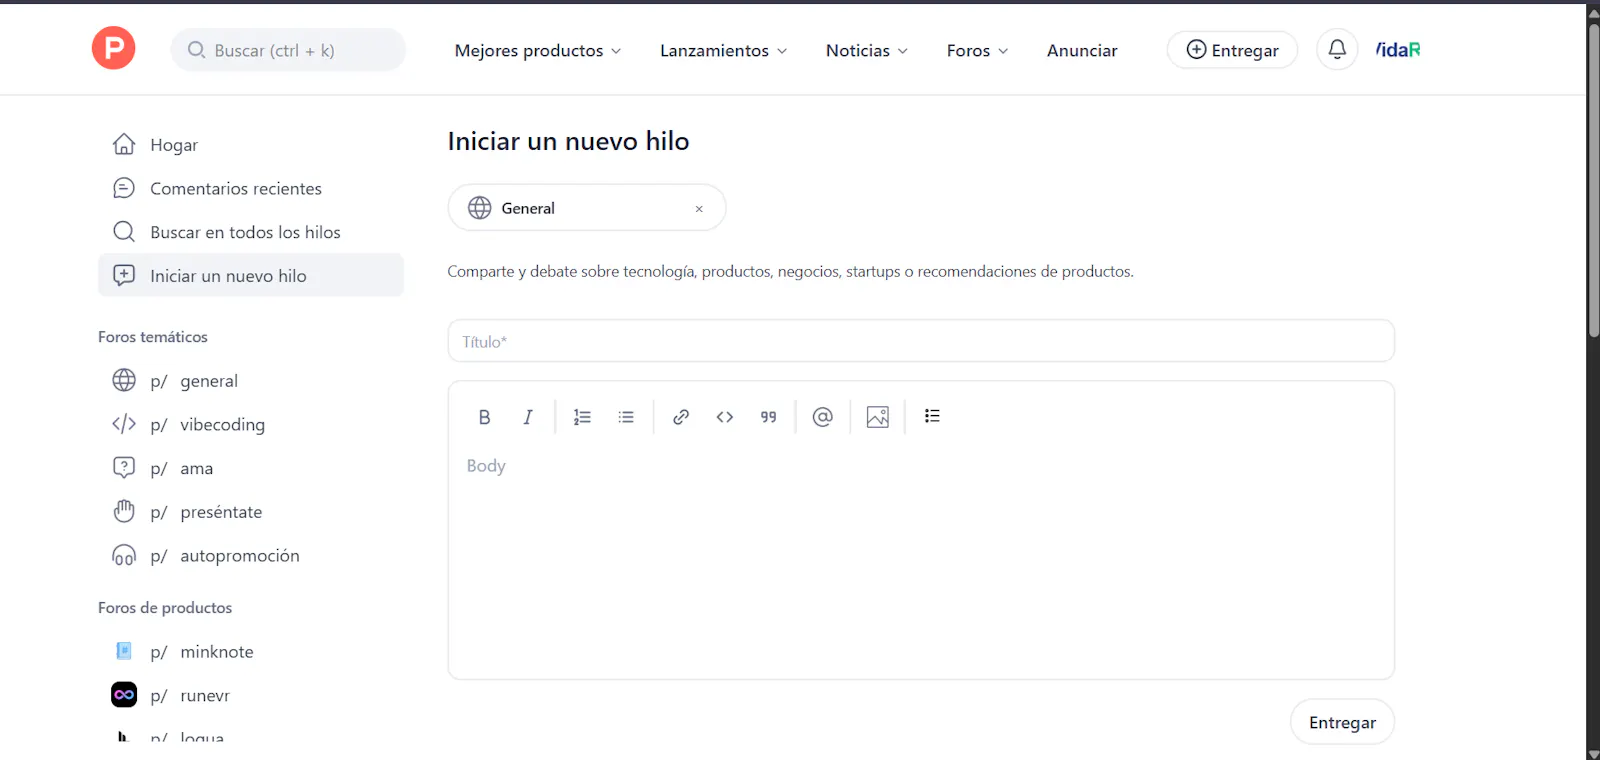Open the p/ autopromoción forum
The image size is (1600, 760).
(x=251, y=555)
